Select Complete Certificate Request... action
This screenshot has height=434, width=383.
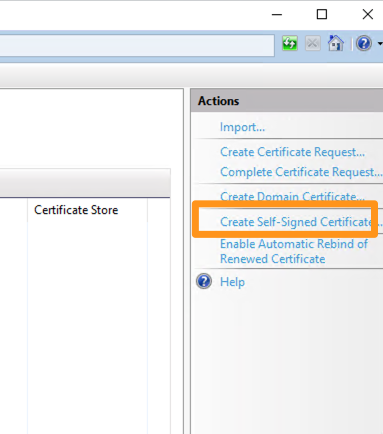point(301,172)
